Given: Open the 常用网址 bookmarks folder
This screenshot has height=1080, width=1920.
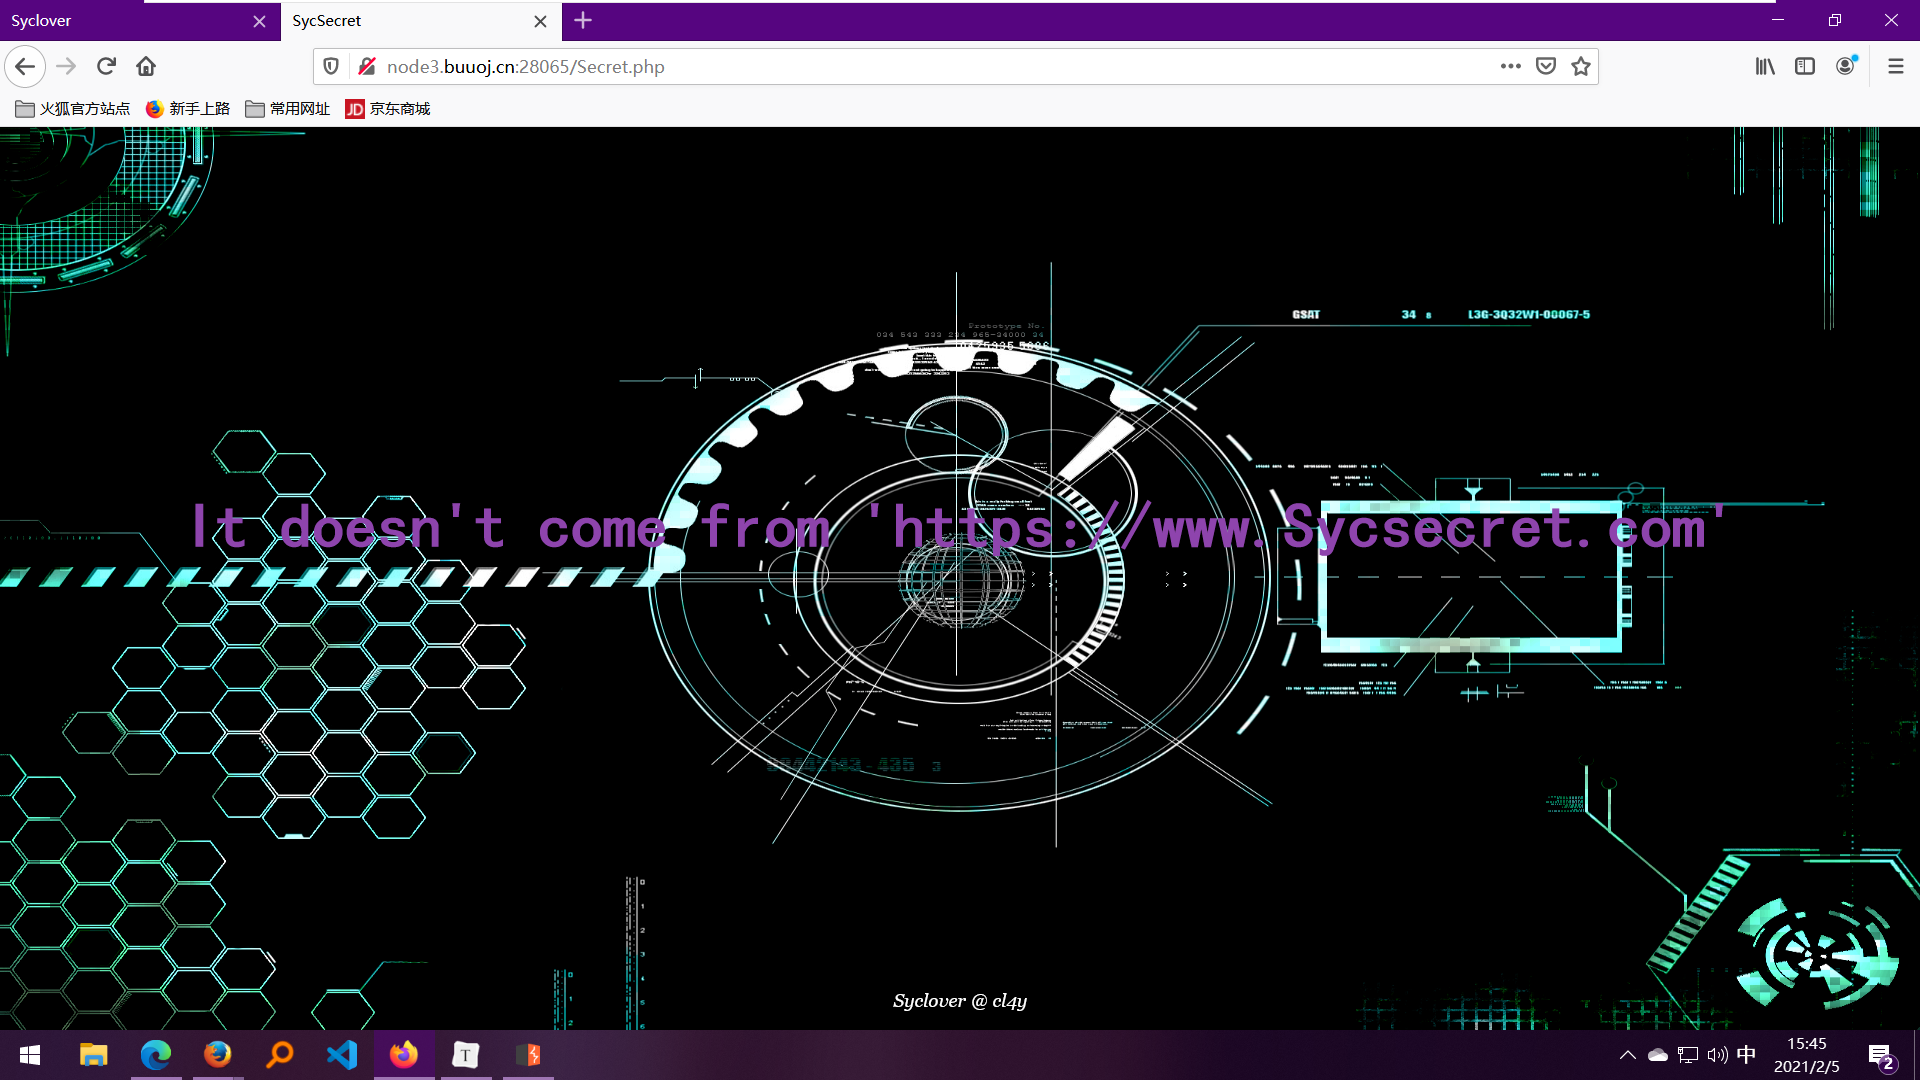Looking at the screenshot, I should 288,109.
